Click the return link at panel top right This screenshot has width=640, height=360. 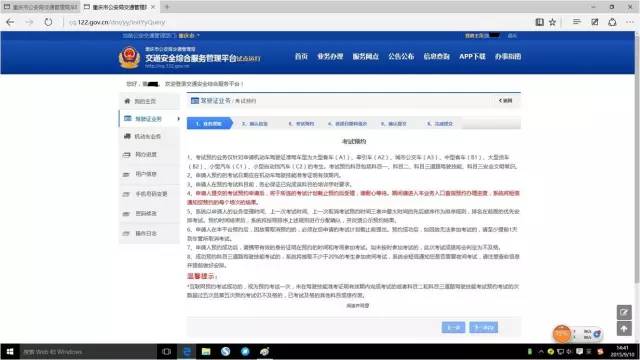coord(505,100)
